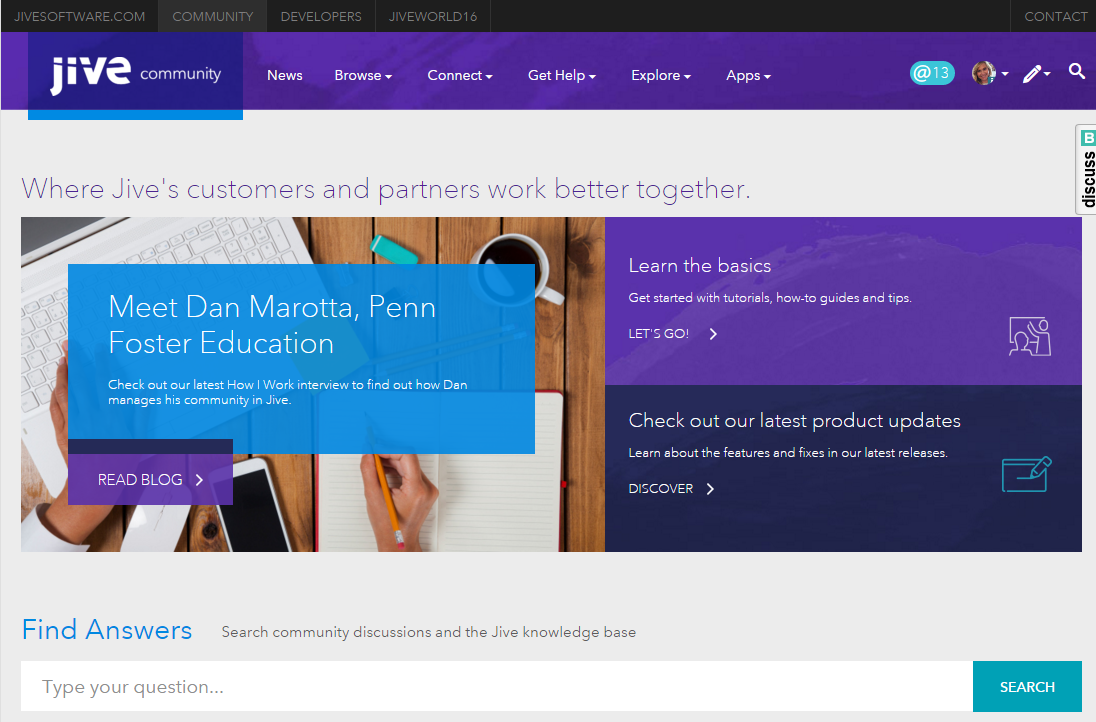Switch to the Developers top tab
This screenshot has height=722, width=1096.
[x=321, y=16]
